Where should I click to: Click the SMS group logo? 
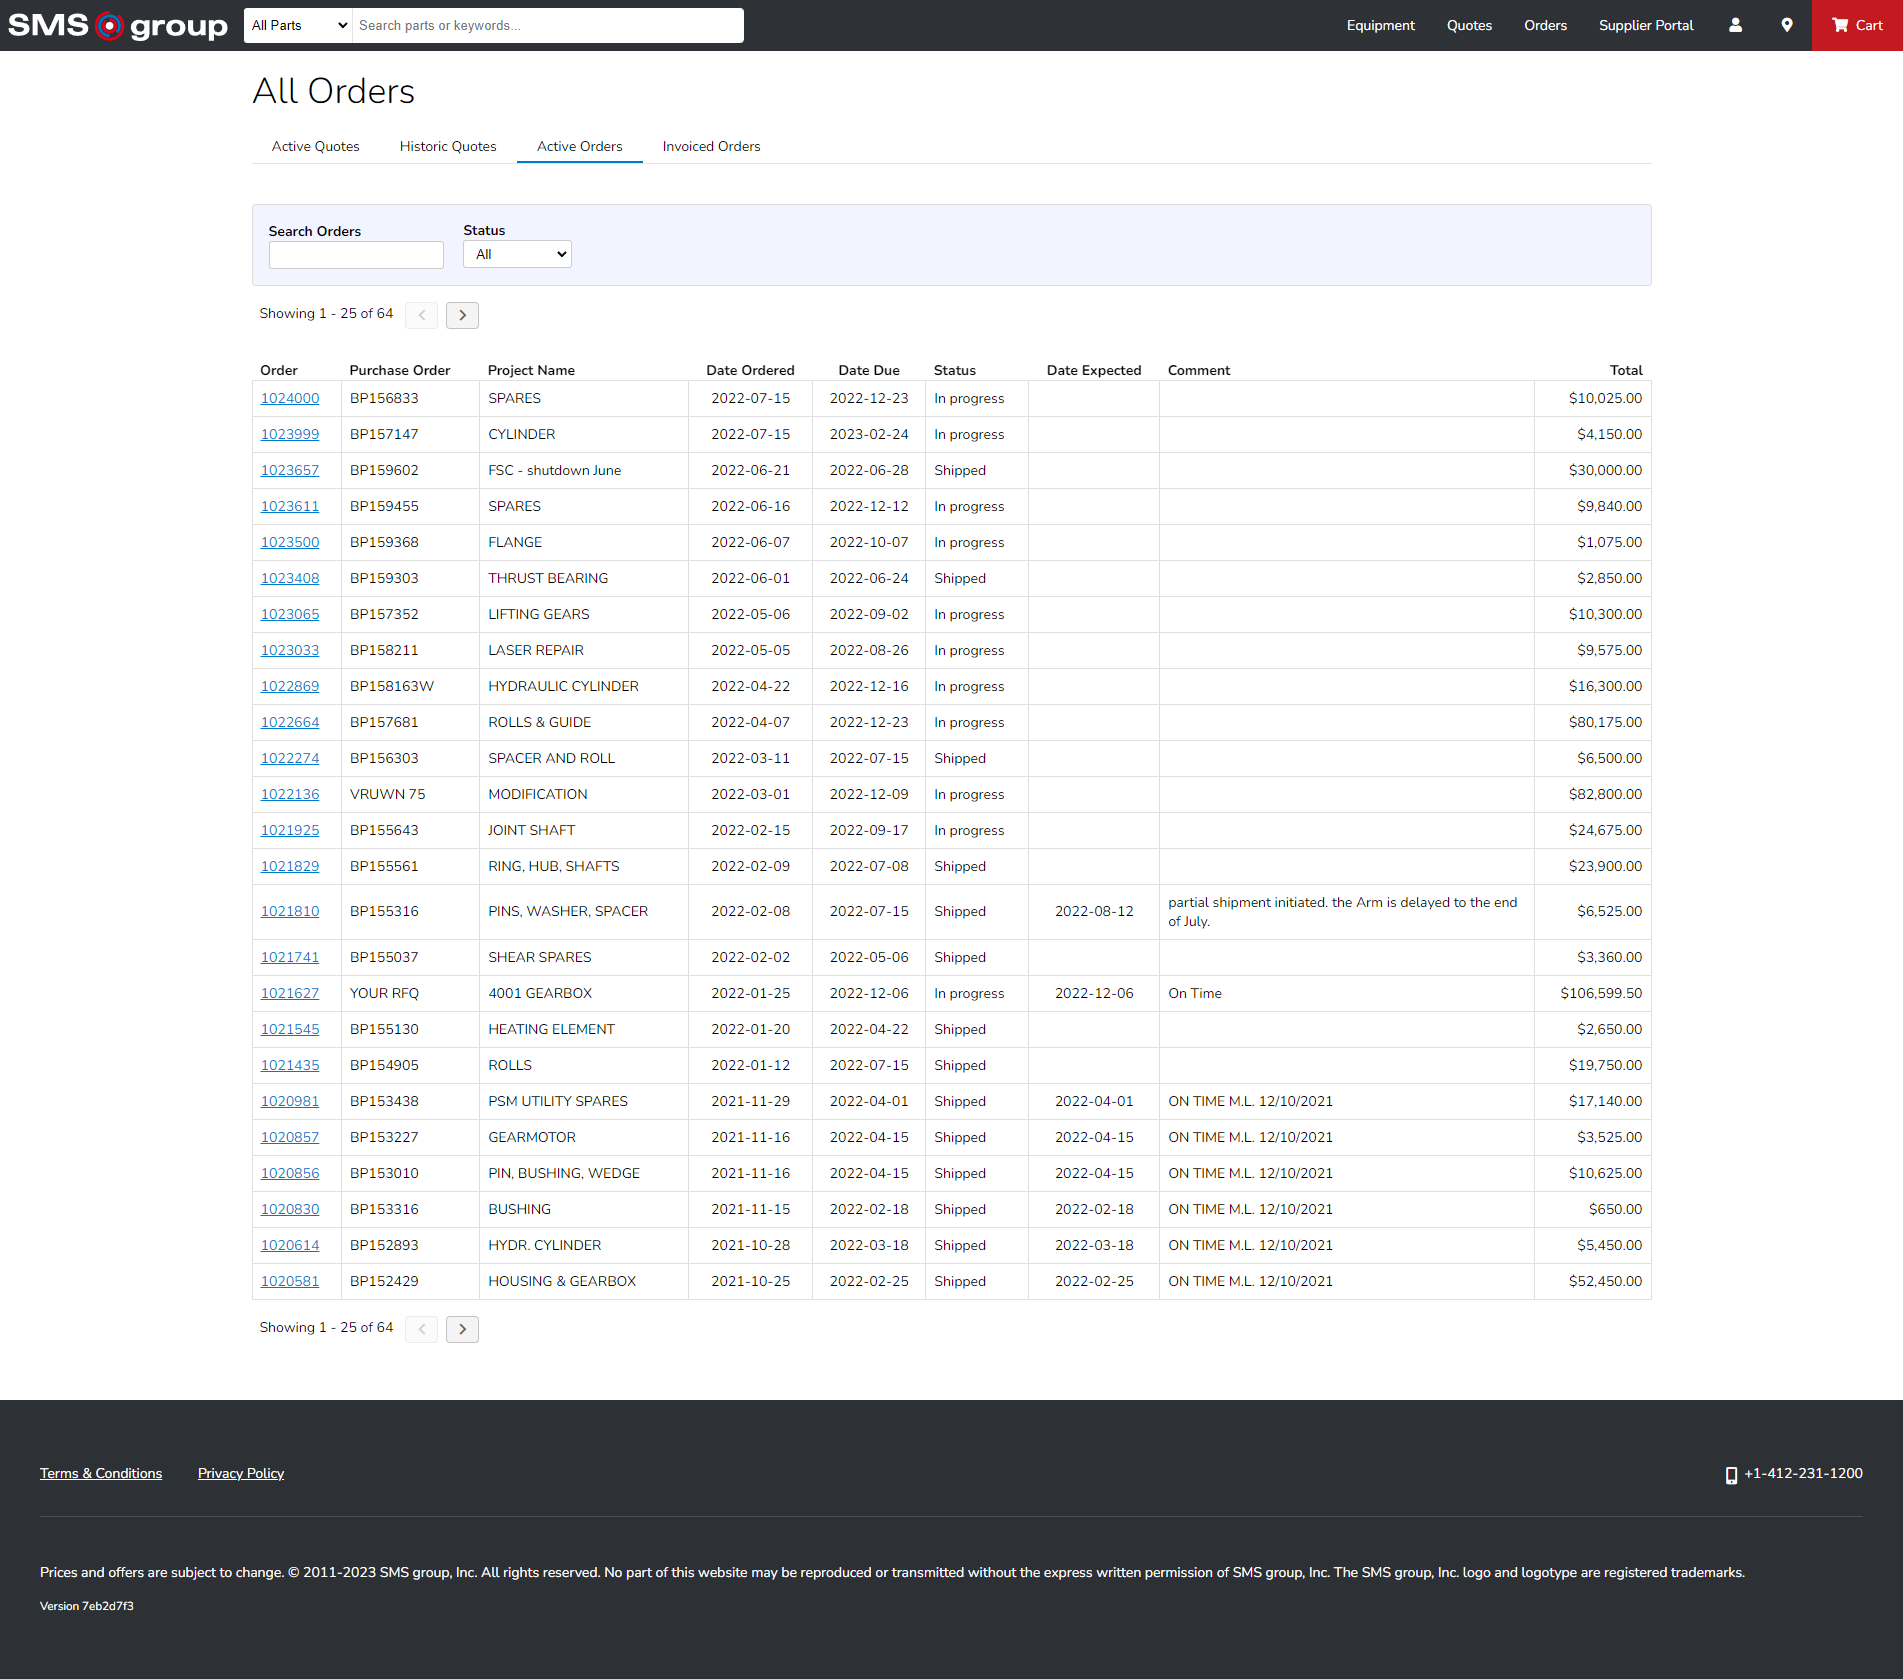(118, 25)
